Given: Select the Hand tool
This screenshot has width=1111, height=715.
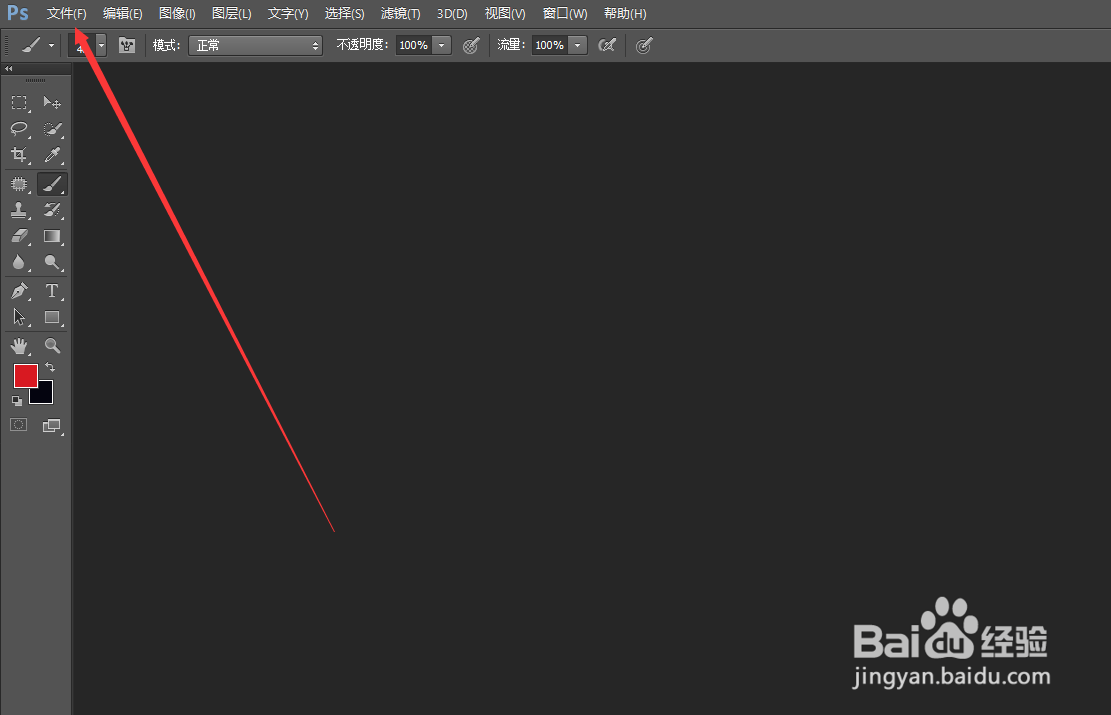Looking at the screenshot, I should click(19, 346).
